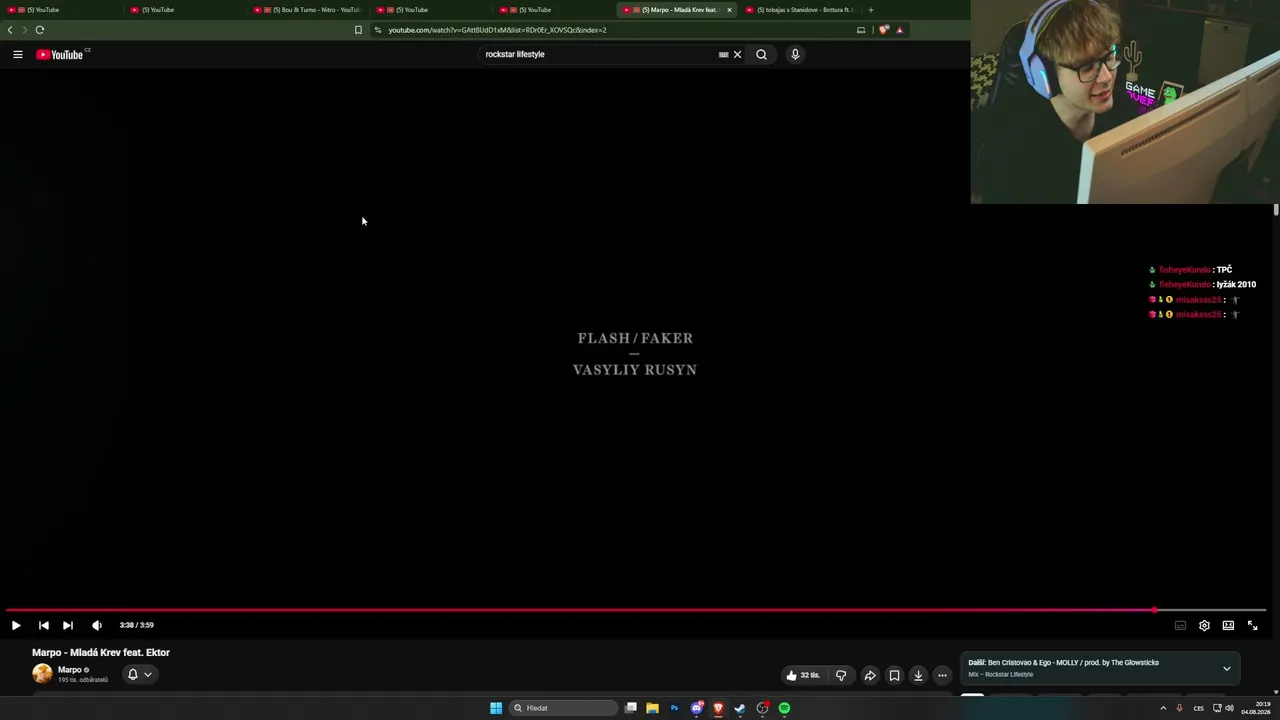Viewport: 1280px width, 720px height.
Task: Clear the search query with the X
Action: tap(738, 54)
